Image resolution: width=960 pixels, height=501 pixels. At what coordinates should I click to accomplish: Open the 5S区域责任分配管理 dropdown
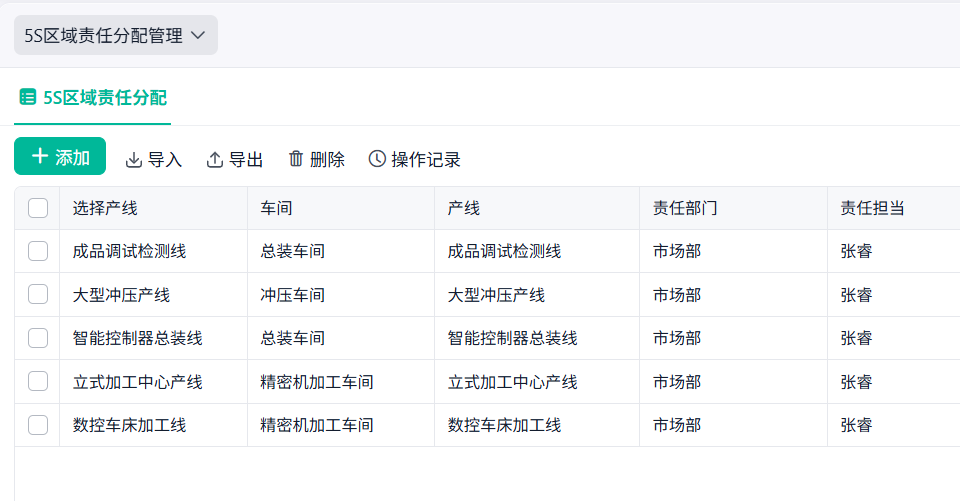(115, 35)
